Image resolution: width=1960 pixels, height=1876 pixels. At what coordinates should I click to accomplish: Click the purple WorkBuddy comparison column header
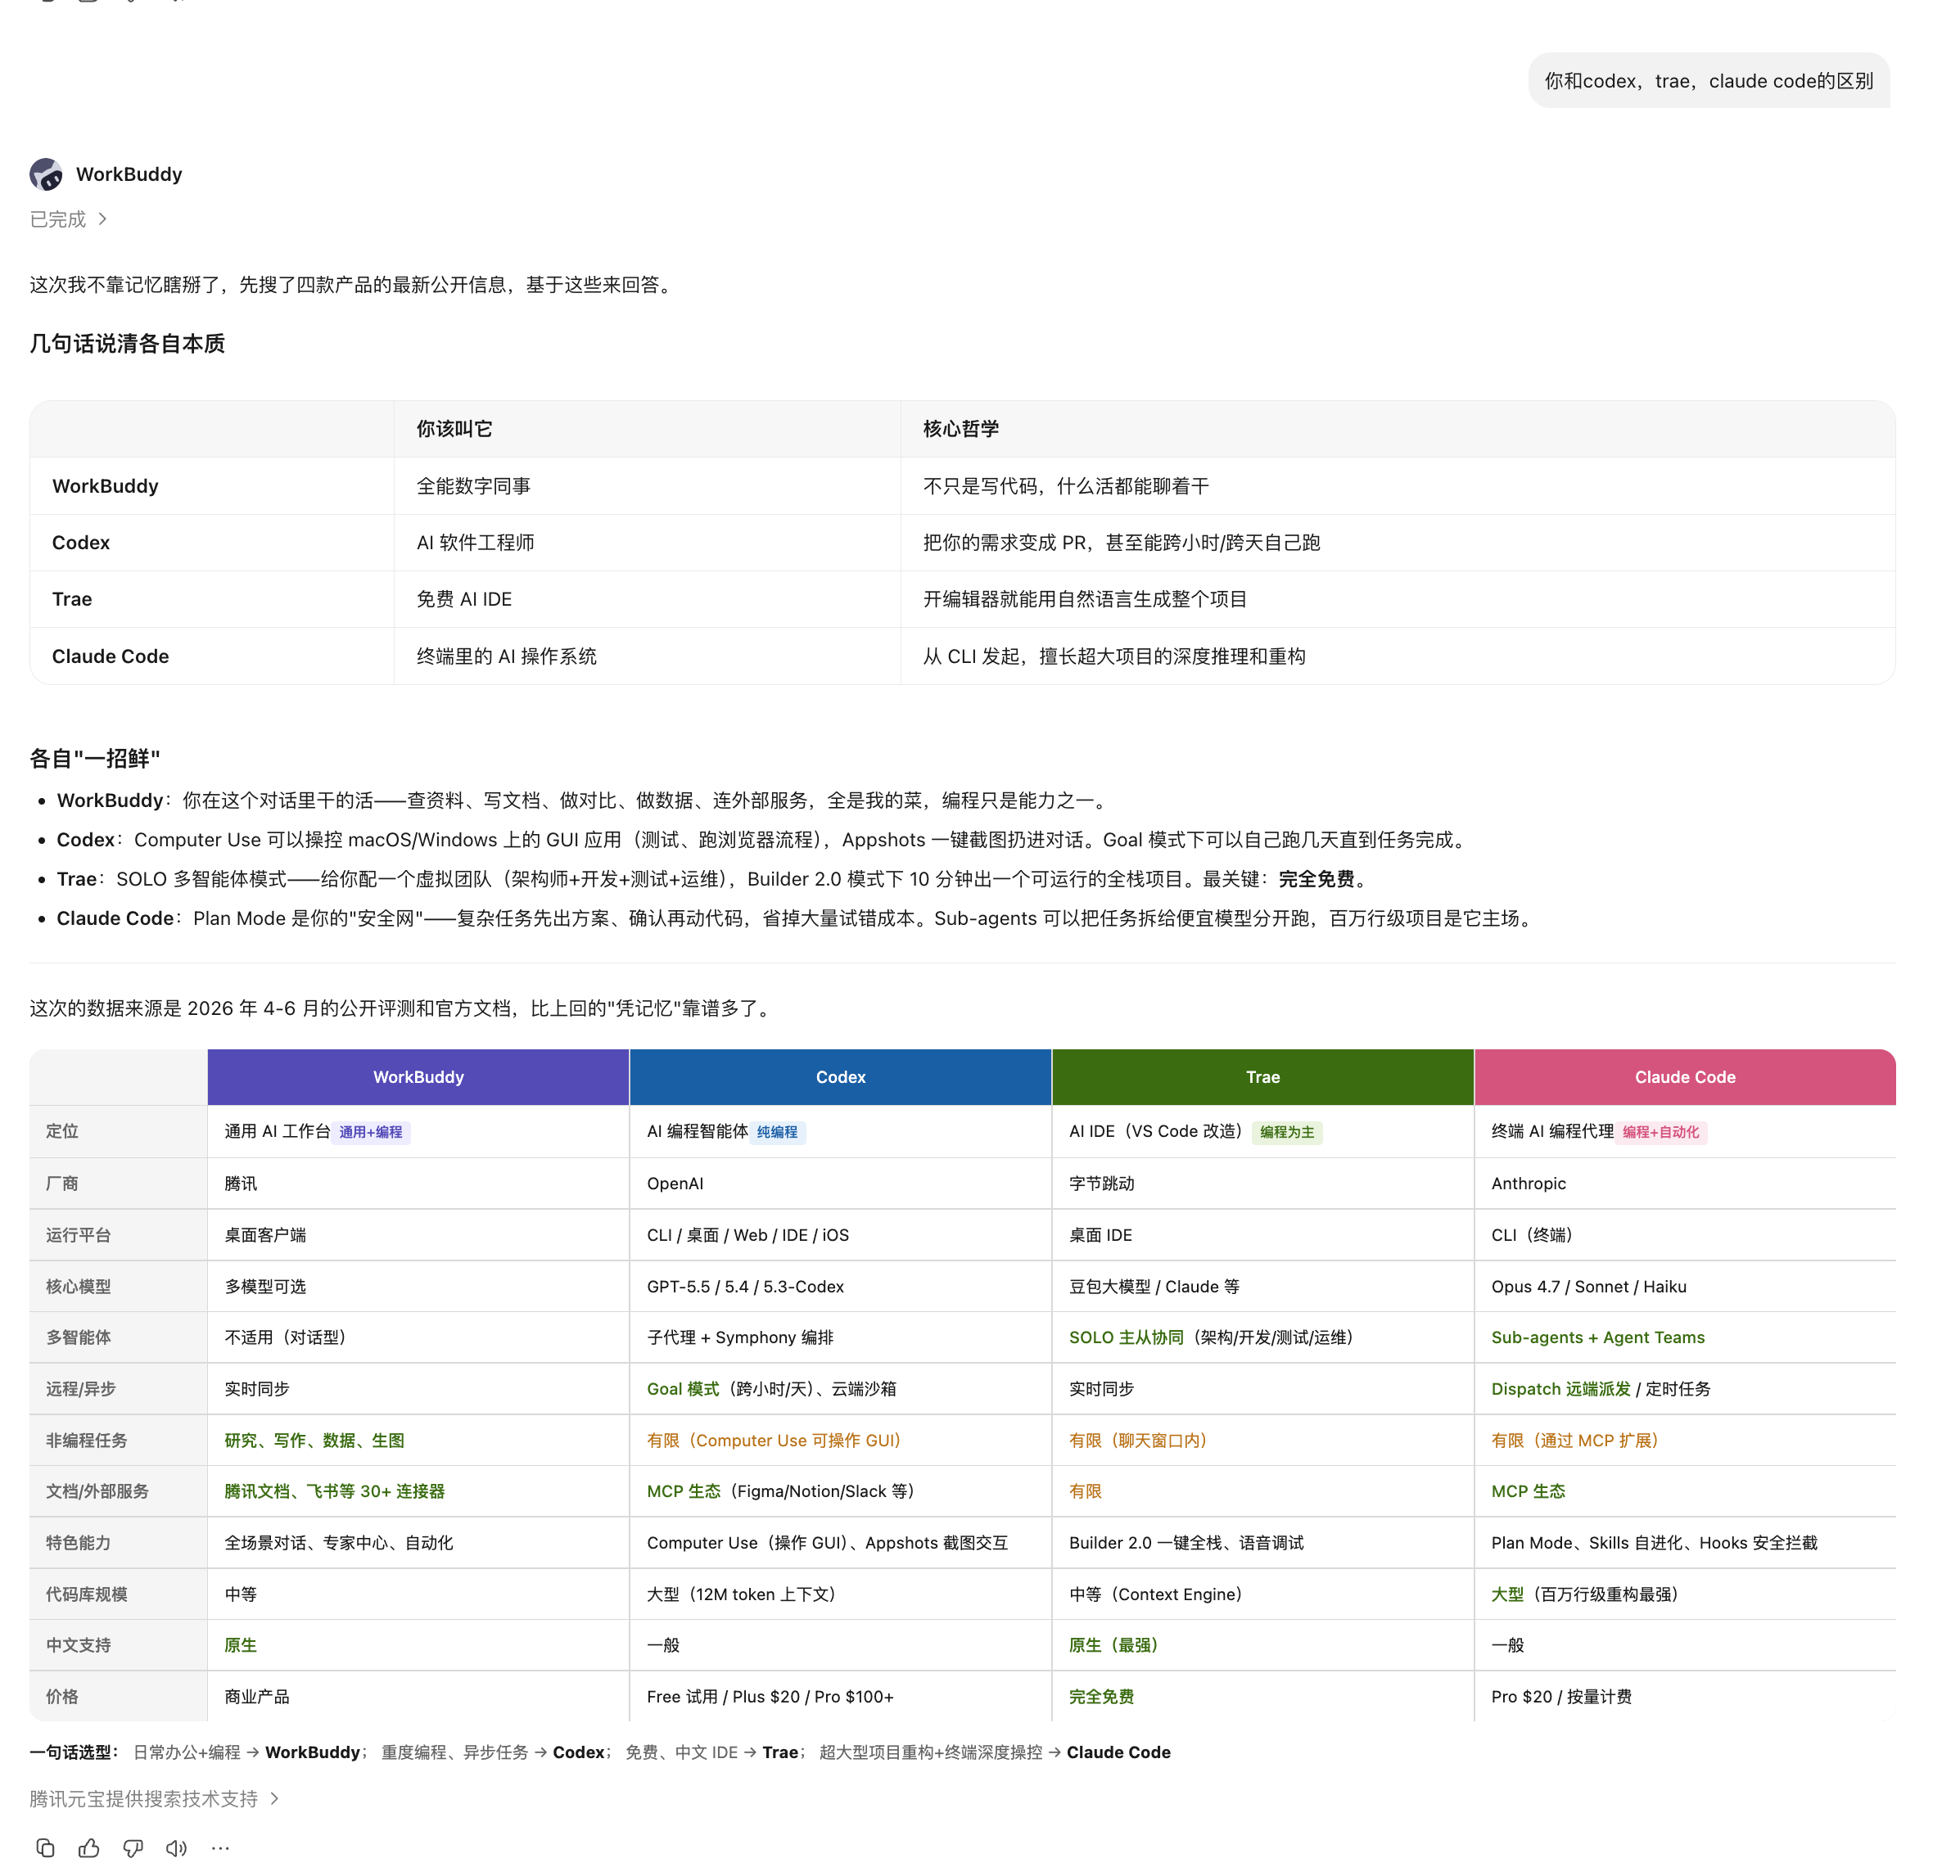tap(418, 1077)
